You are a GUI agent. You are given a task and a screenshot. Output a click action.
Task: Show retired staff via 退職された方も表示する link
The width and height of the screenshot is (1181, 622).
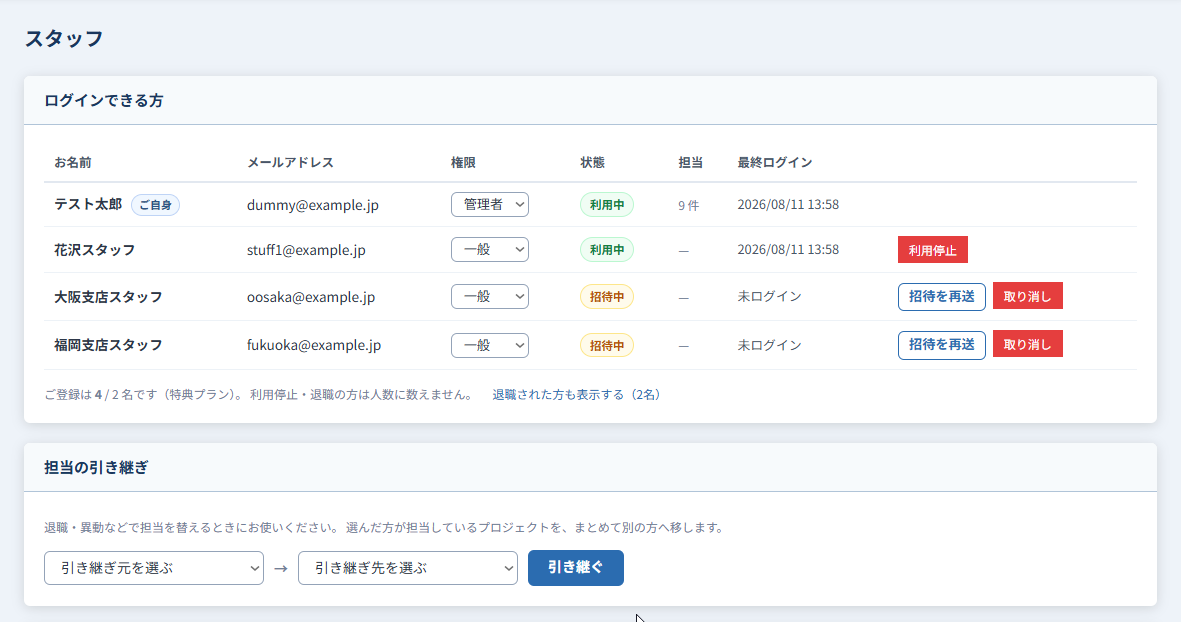[576, 395]
